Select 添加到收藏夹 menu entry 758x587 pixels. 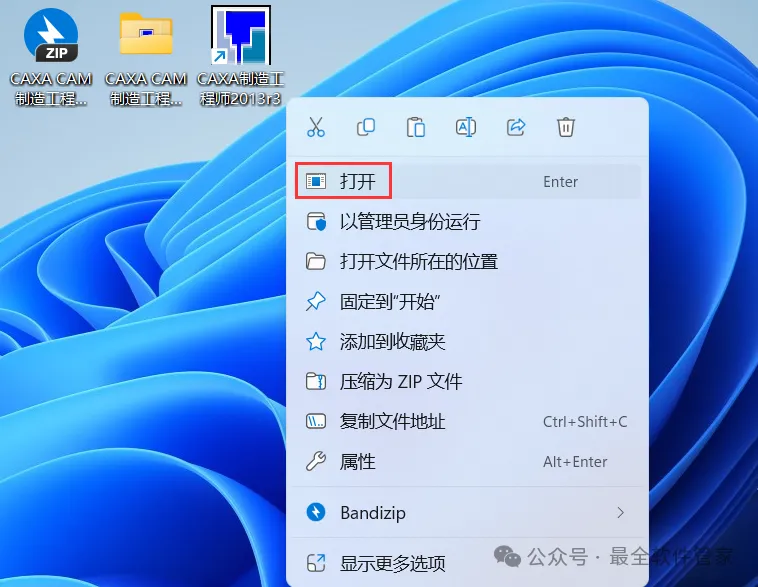coord(467,342)
